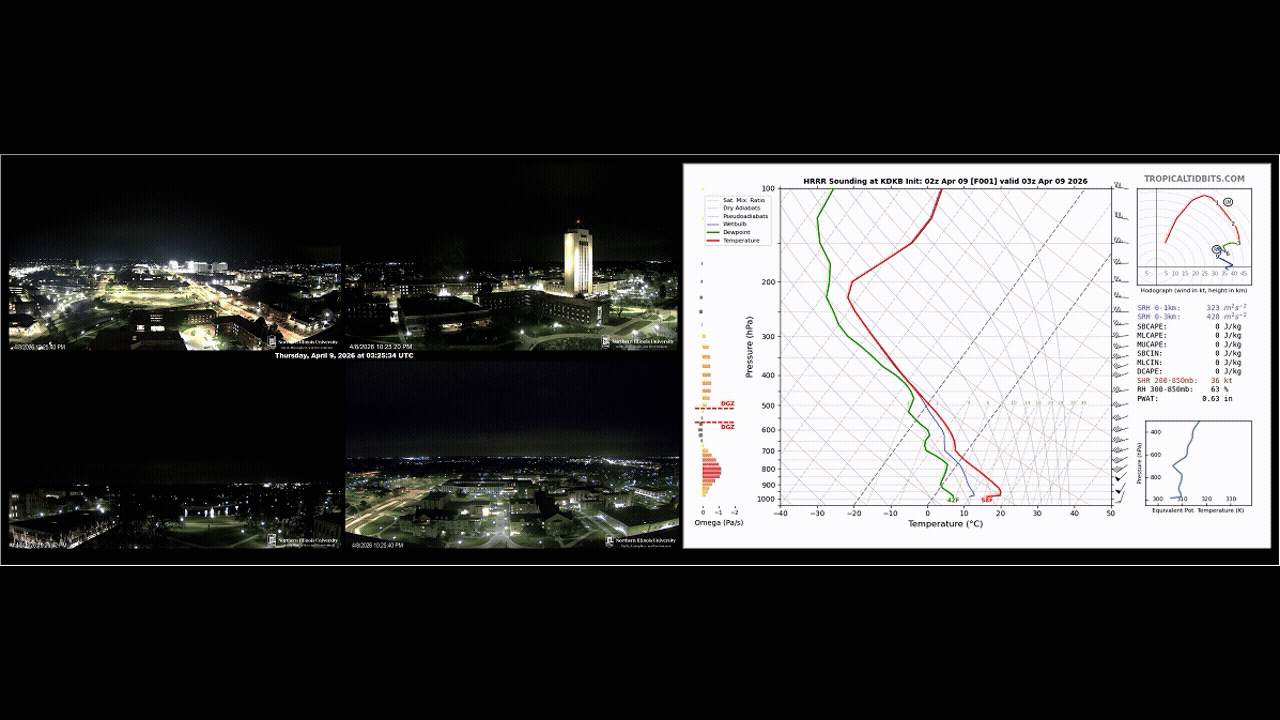
Task: Click the NIU logo on top-left webcam
Action: pyautogui.click(x=304, y=342)
